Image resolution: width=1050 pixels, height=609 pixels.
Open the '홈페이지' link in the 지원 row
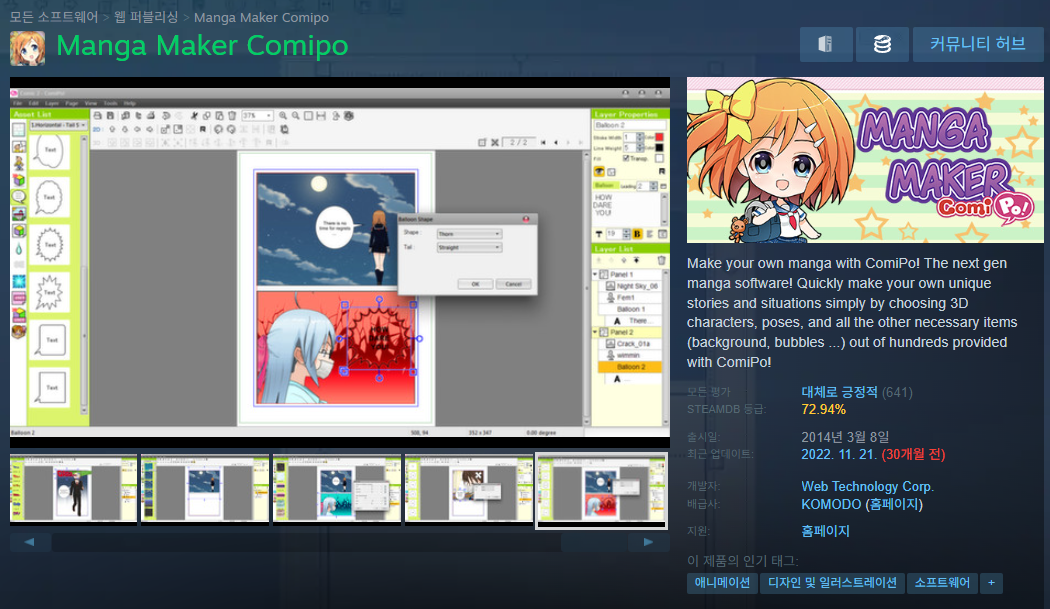click(x=826, y=531)
